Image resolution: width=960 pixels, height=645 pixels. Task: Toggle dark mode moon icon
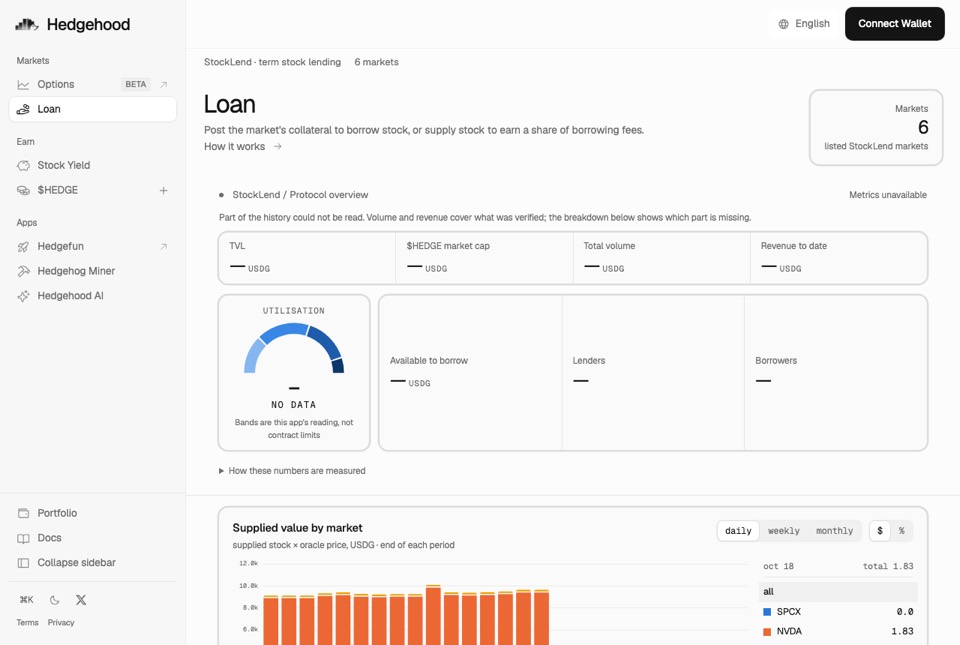point(54,600)
